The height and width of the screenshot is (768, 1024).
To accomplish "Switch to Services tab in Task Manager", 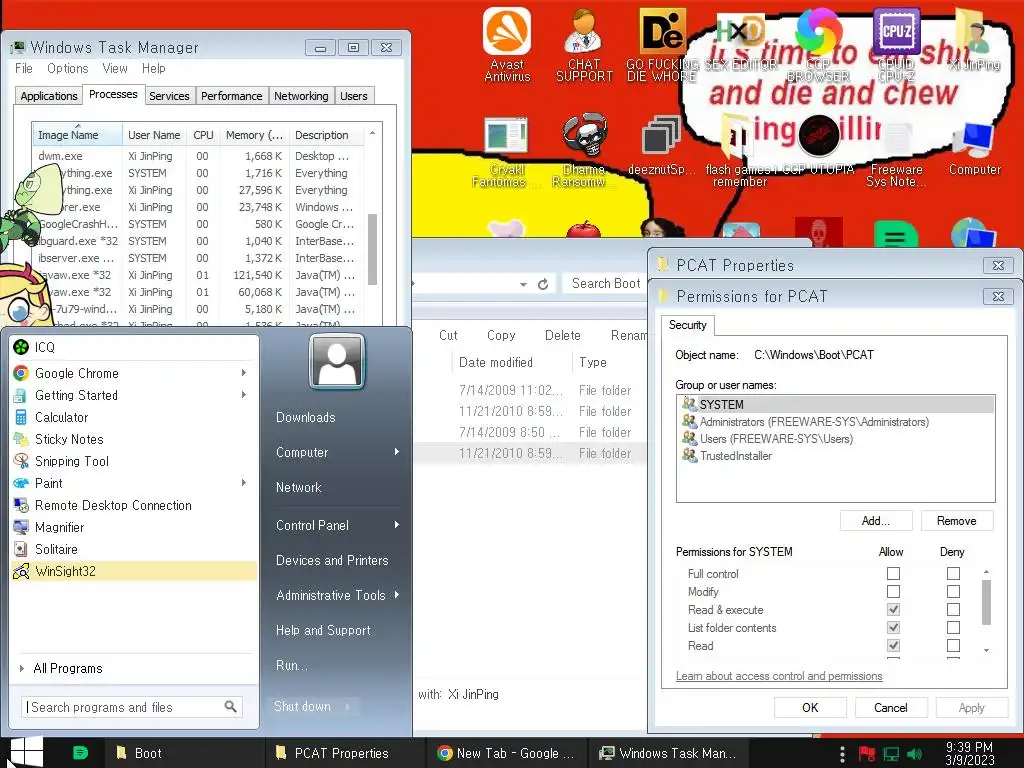I will click(169, 96).
